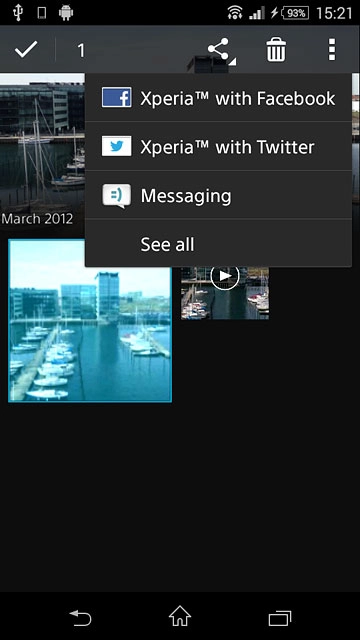The height and width of the screenshot is (640, 360).
Task: Toggle selection of the highlighted marina photo
Action: [90, 320]
